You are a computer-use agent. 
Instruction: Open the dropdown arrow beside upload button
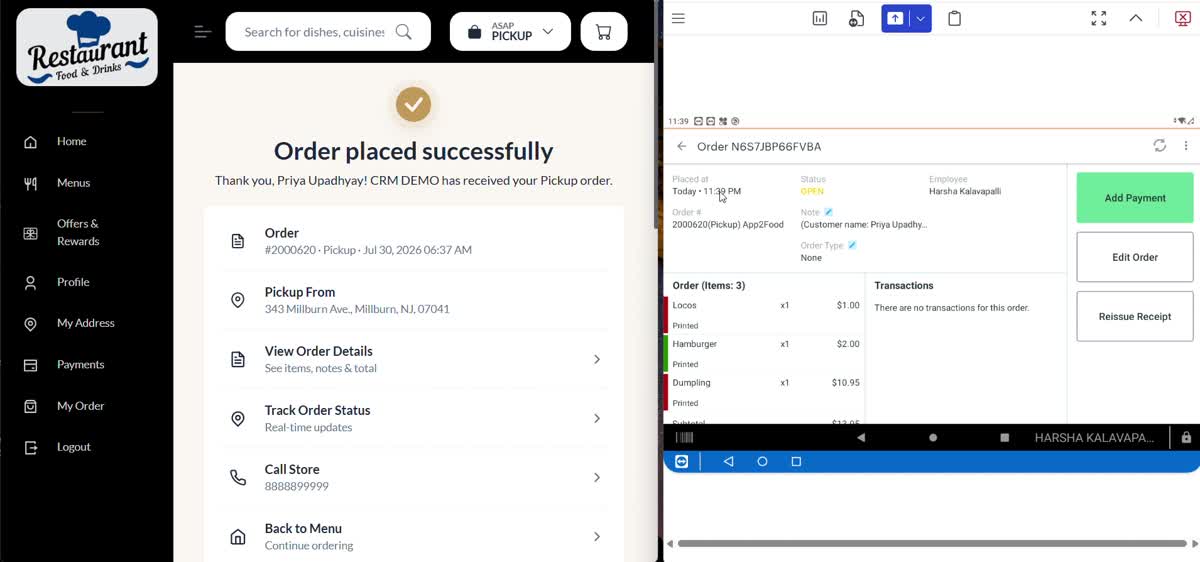click(x=921, y=18)
